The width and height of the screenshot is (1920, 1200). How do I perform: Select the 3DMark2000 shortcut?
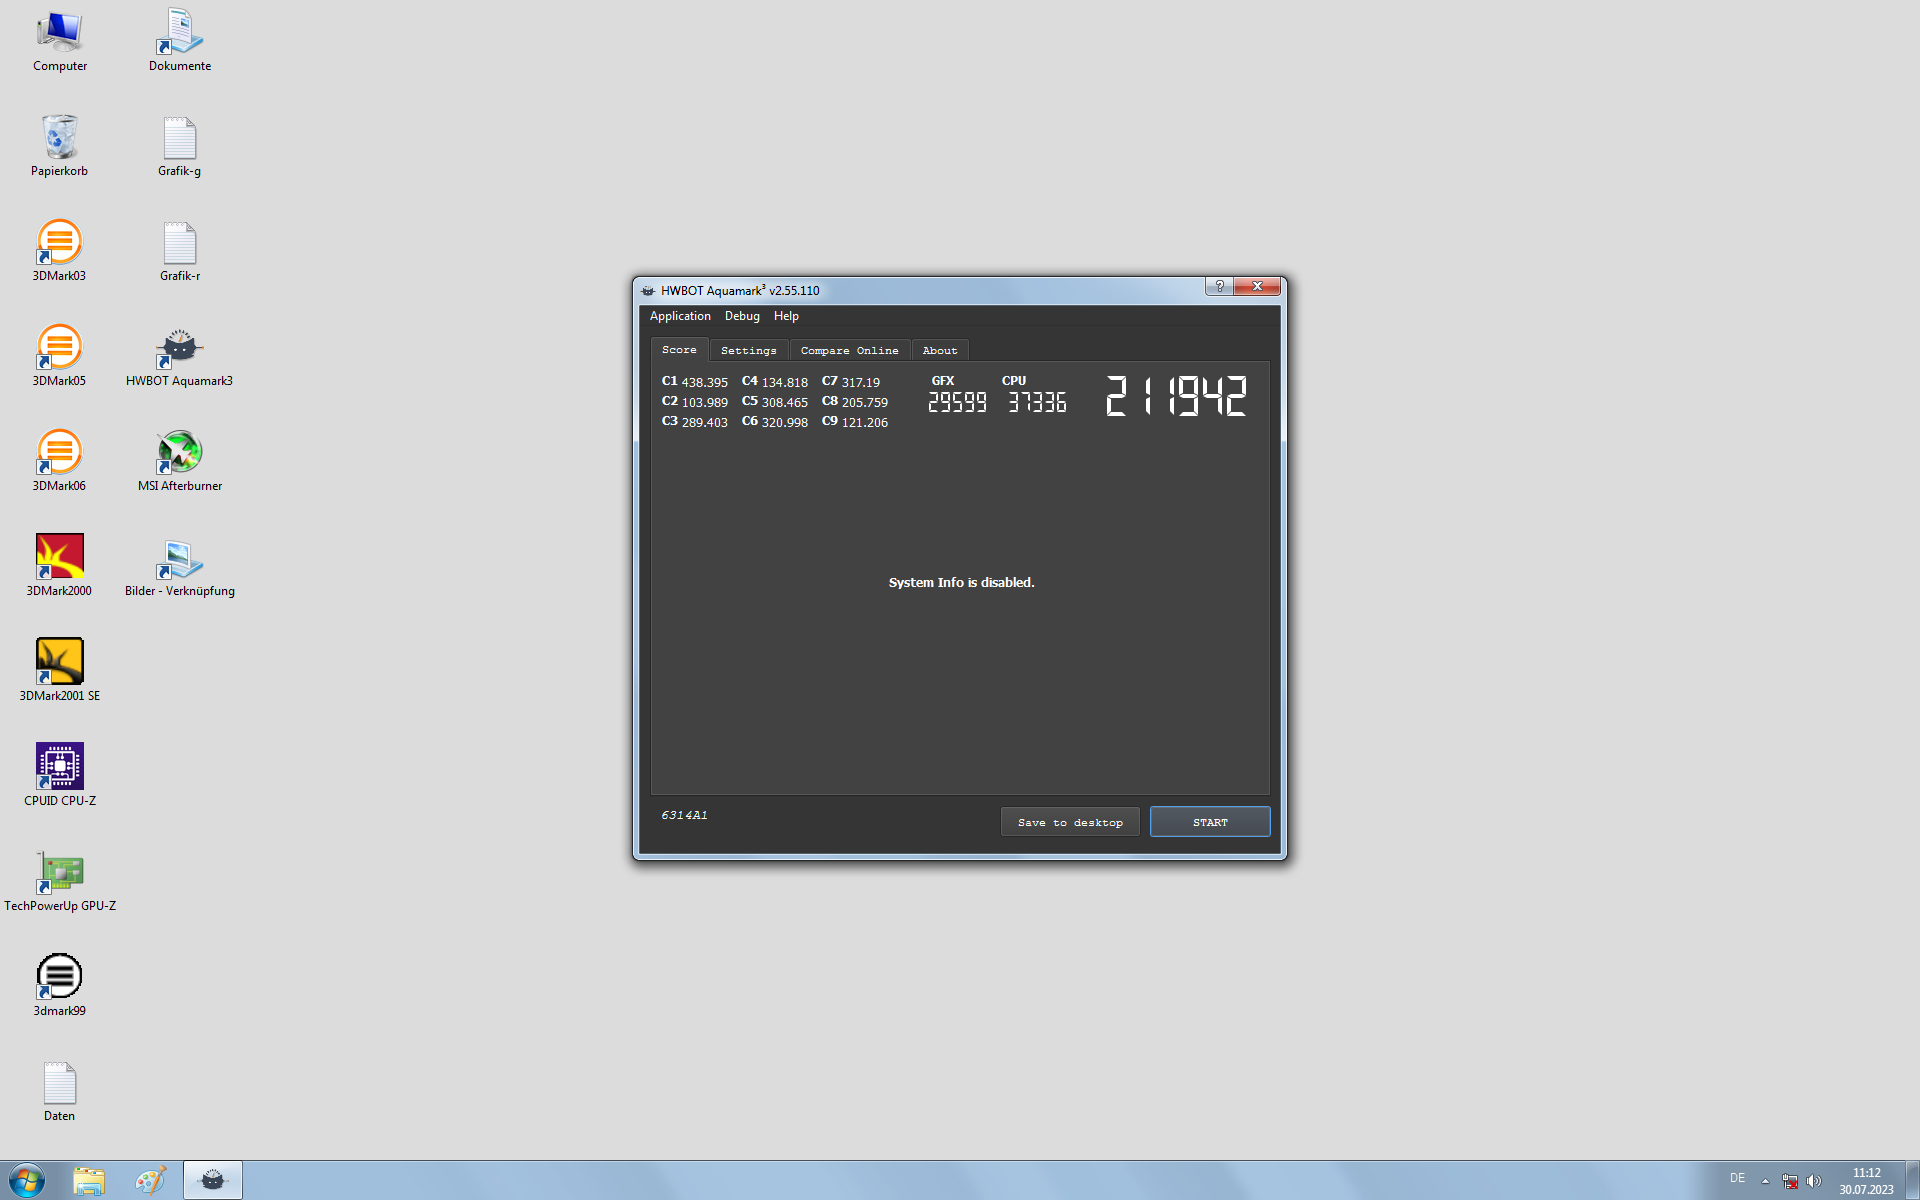[60, 567]
